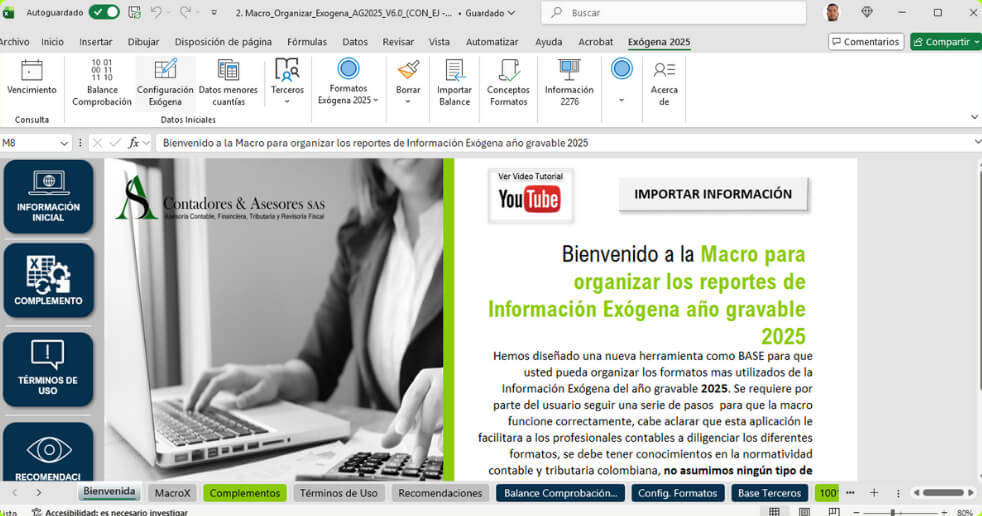Expand the unlabeled blue circle ribbon dropdown
This screenshot has height=516, width=982.
(x=621, y=100)
